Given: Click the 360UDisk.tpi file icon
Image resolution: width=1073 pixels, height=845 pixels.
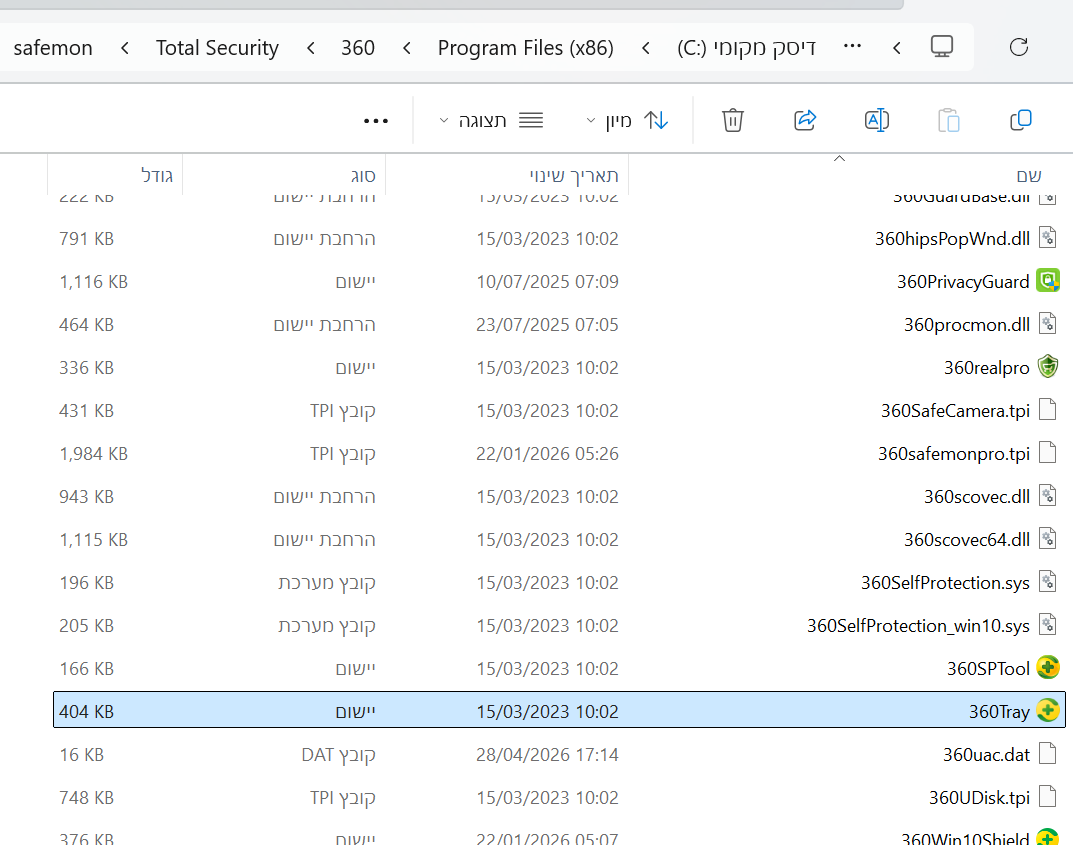Looking at the screenshot, I should (1047, 797).
